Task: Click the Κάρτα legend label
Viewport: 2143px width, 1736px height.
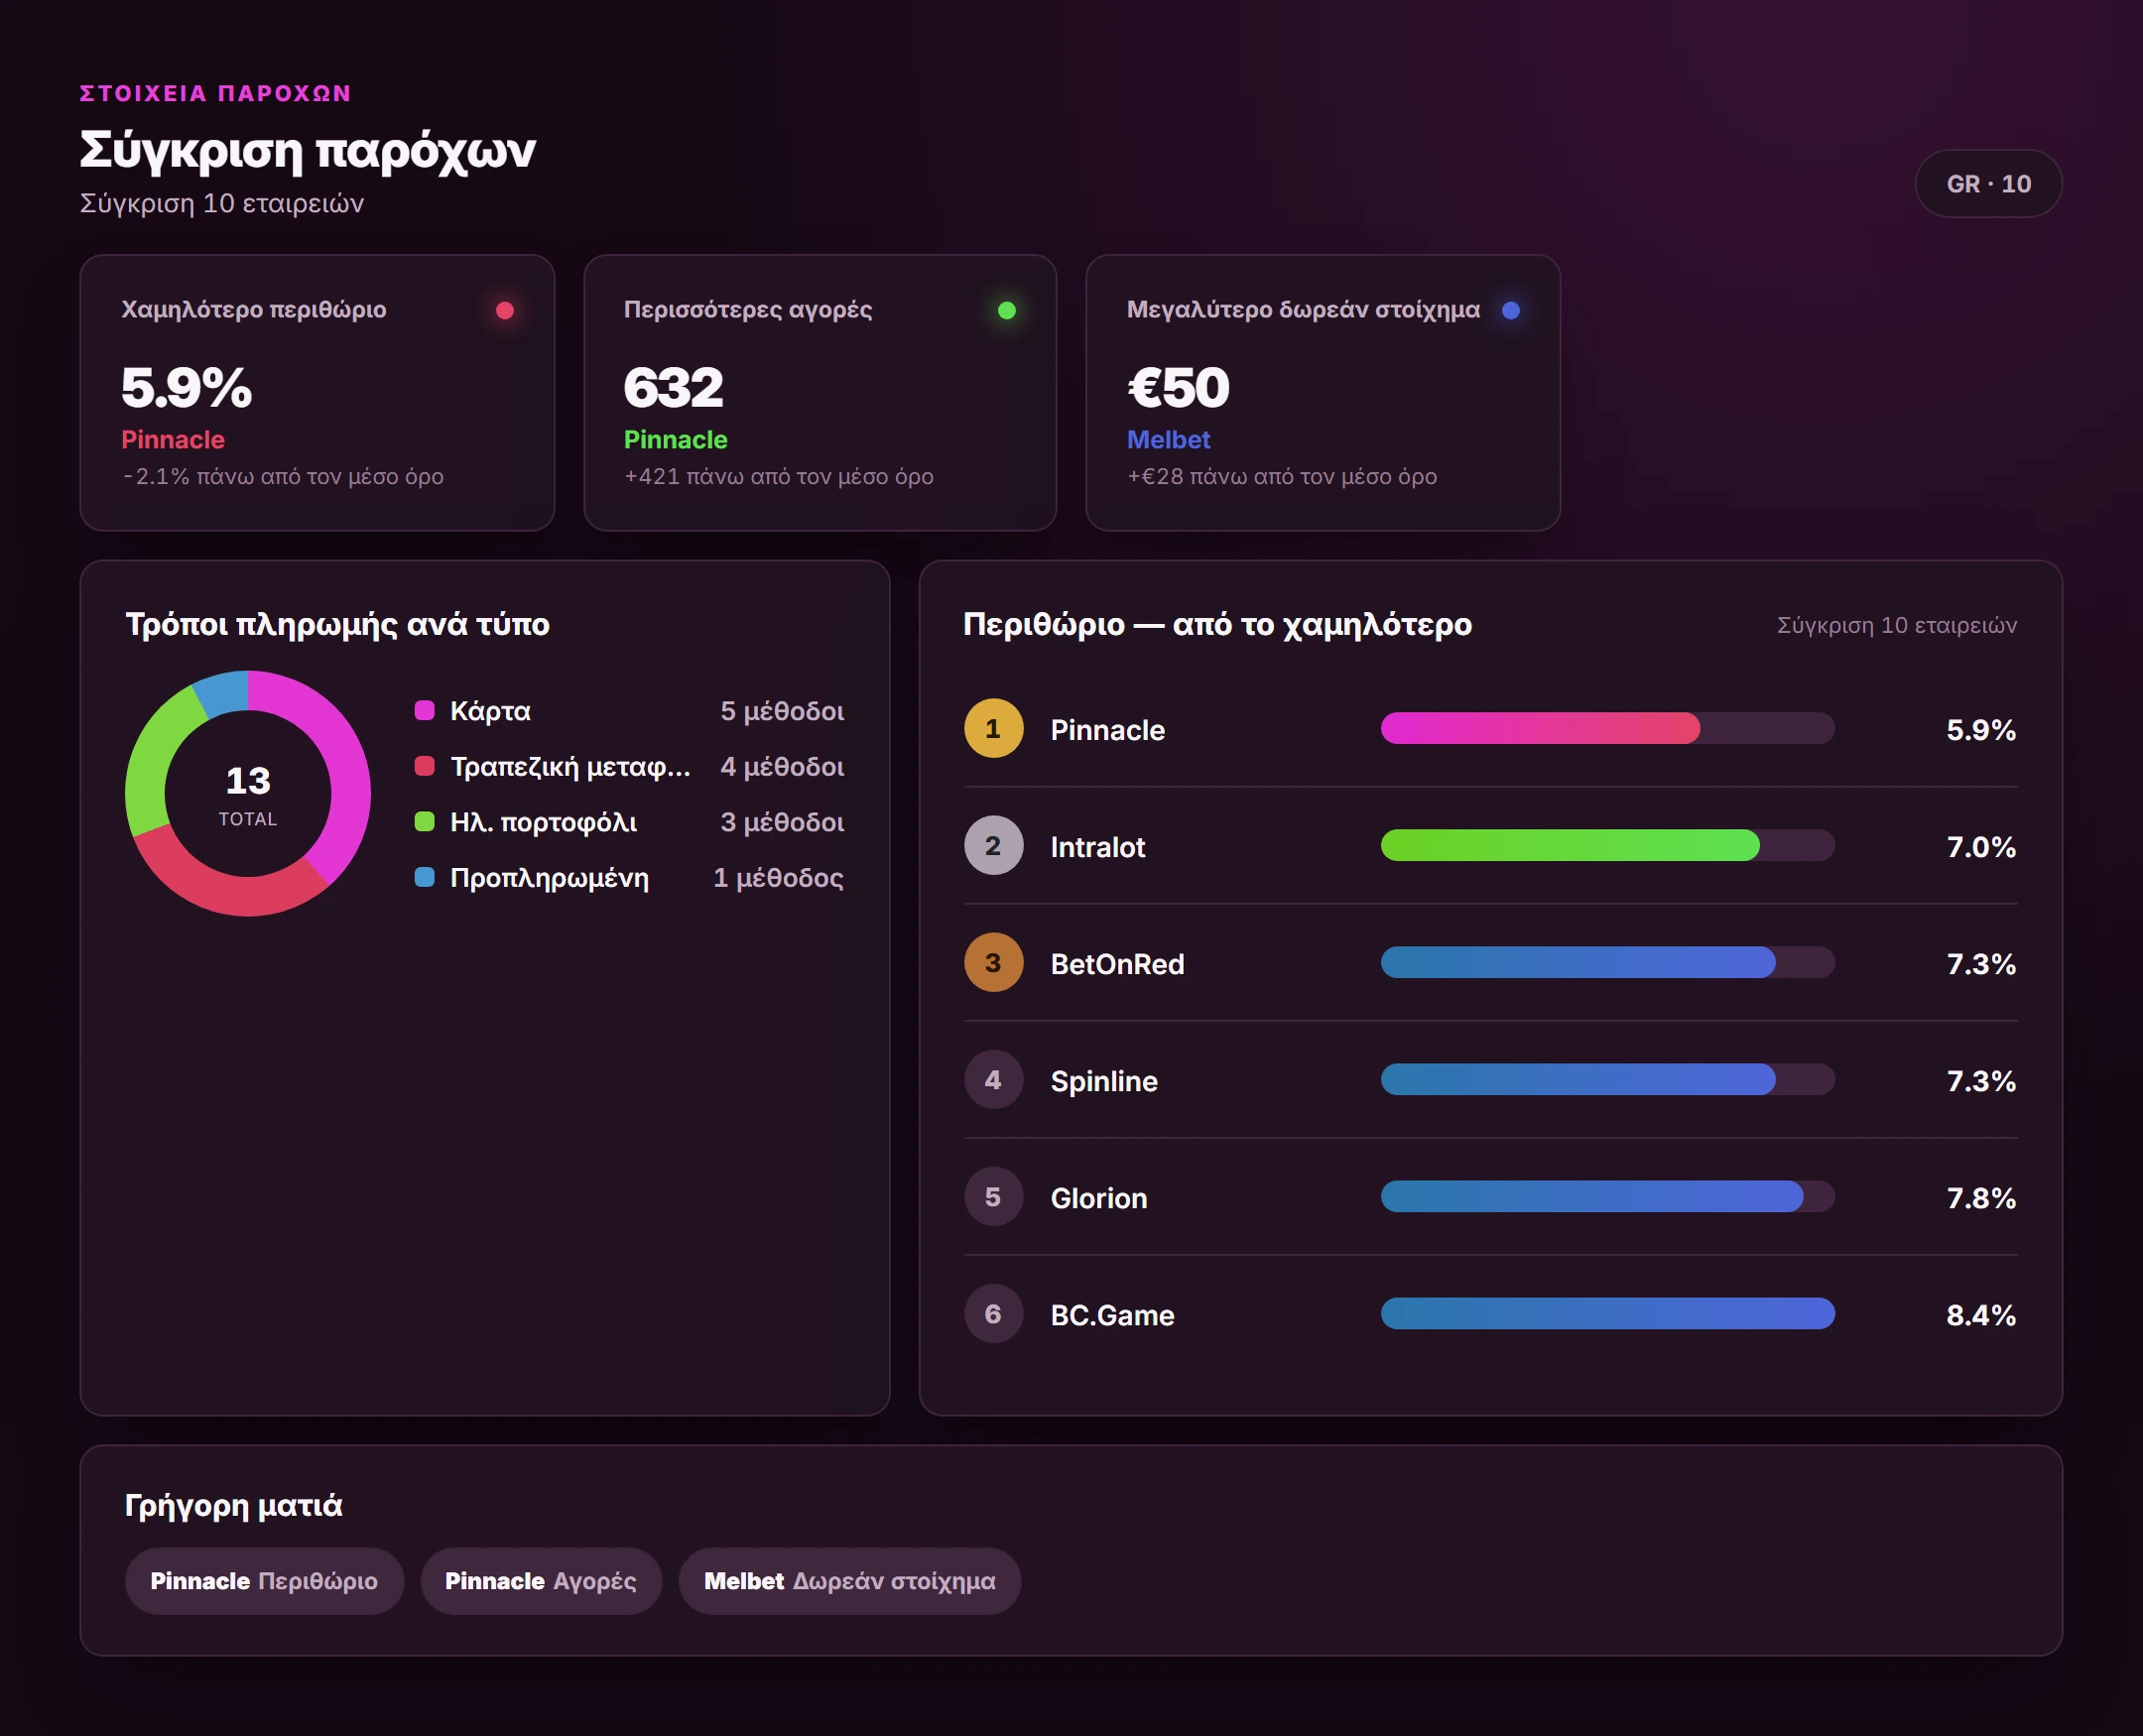Action: tap(491, 711)
